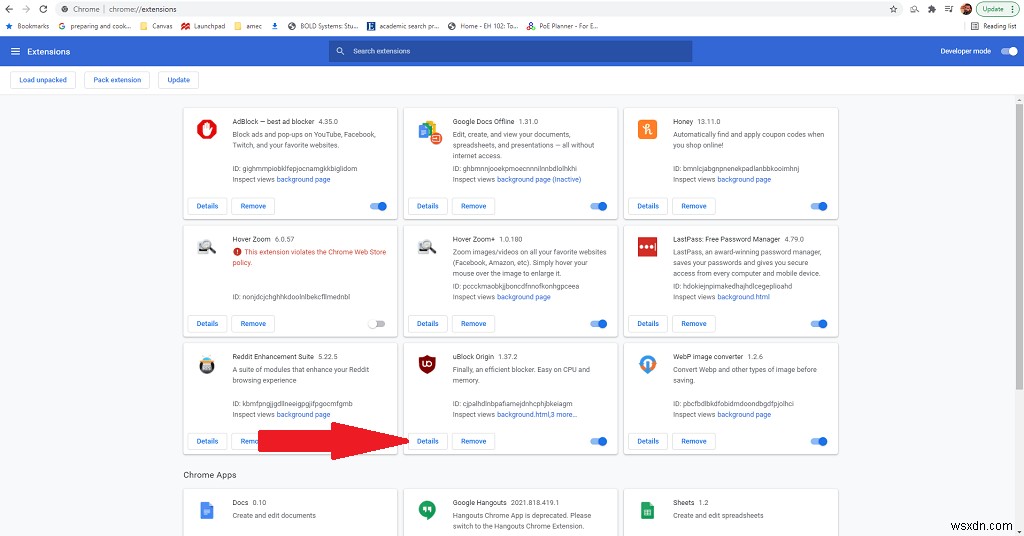Toggle Developer mode off
Image resolution: width=1024 pixels, height=536 pixels.
(1009, 51)
